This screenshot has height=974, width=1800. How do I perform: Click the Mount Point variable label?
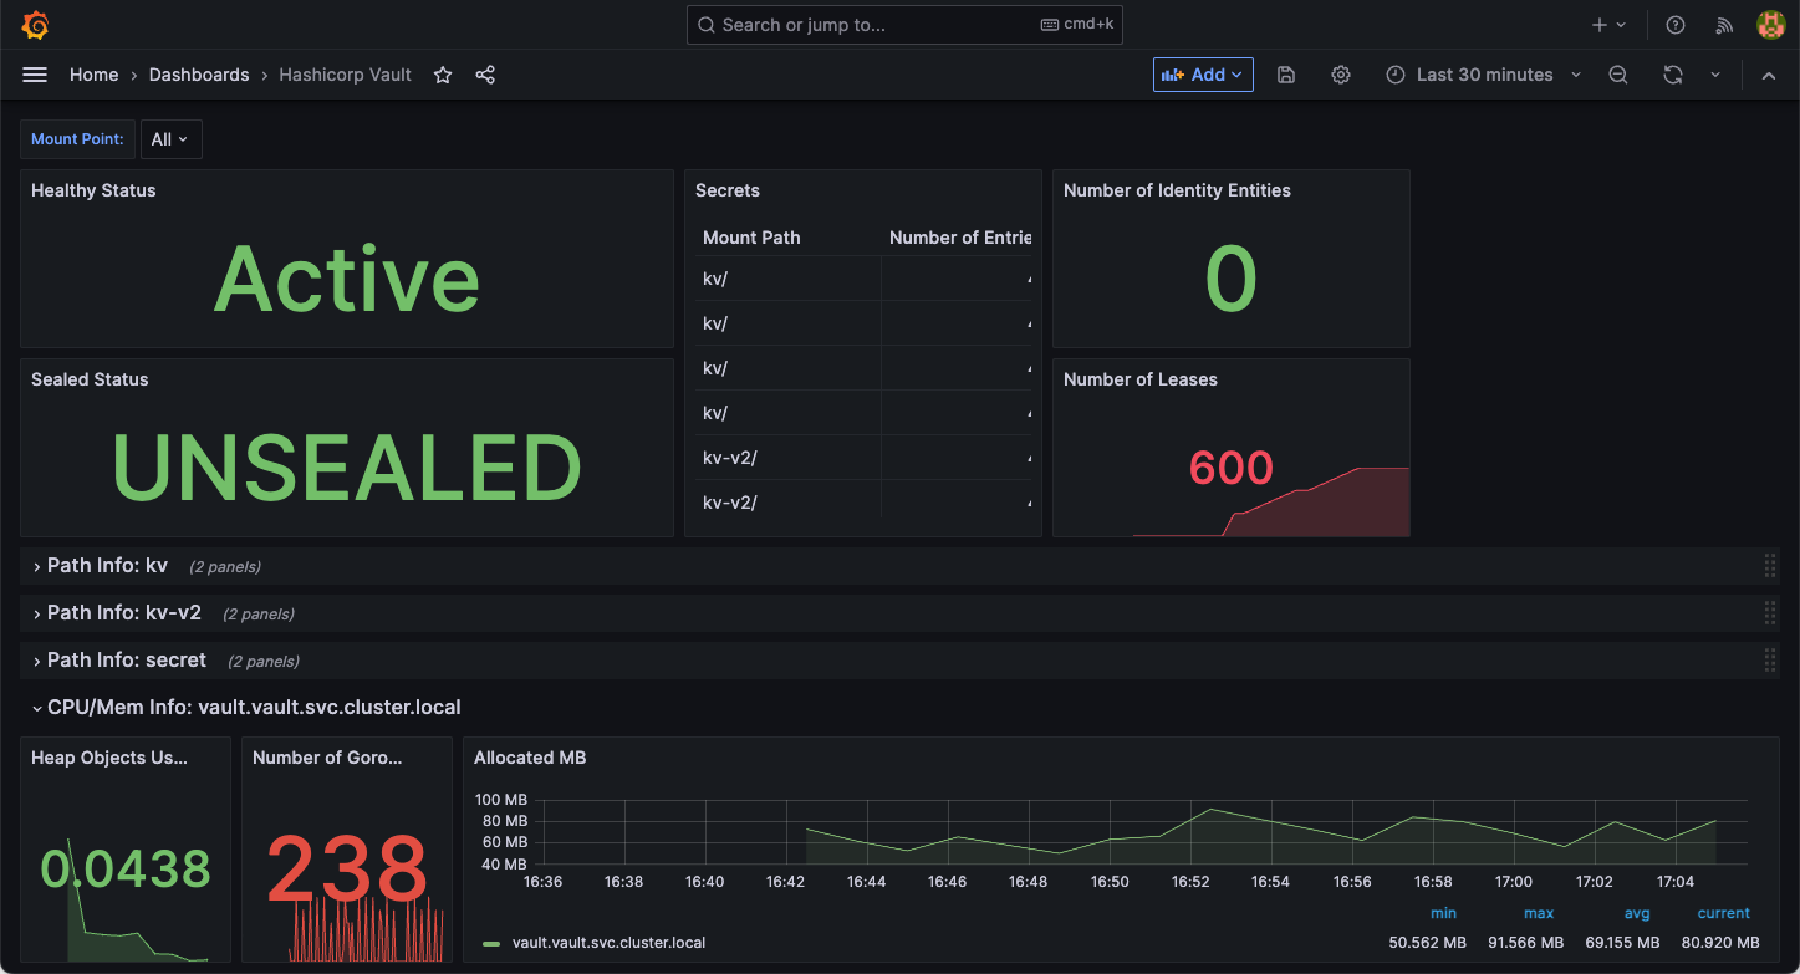pos(77,139)
